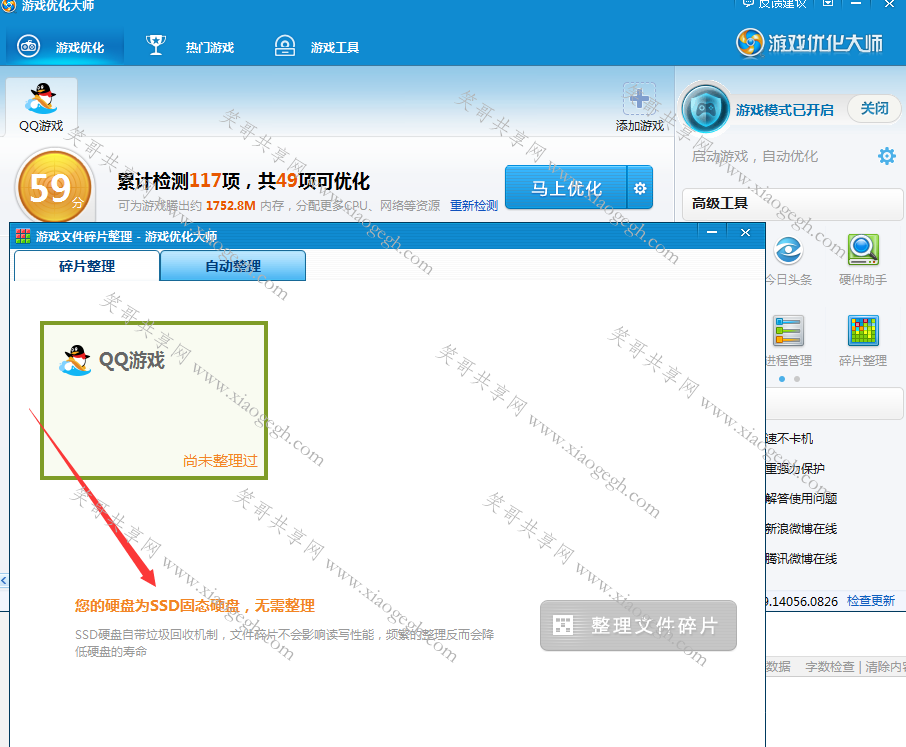Screen dimensions: 906x747
Task: Open the 解答使用问题 link
Action: [x=801, y=499]
